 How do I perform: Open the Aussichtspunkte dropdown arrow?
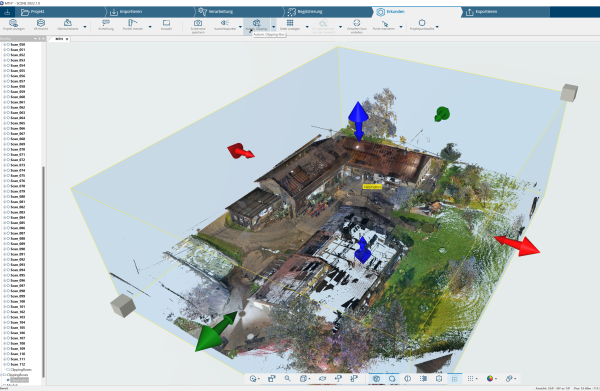[x=240, y=27]
